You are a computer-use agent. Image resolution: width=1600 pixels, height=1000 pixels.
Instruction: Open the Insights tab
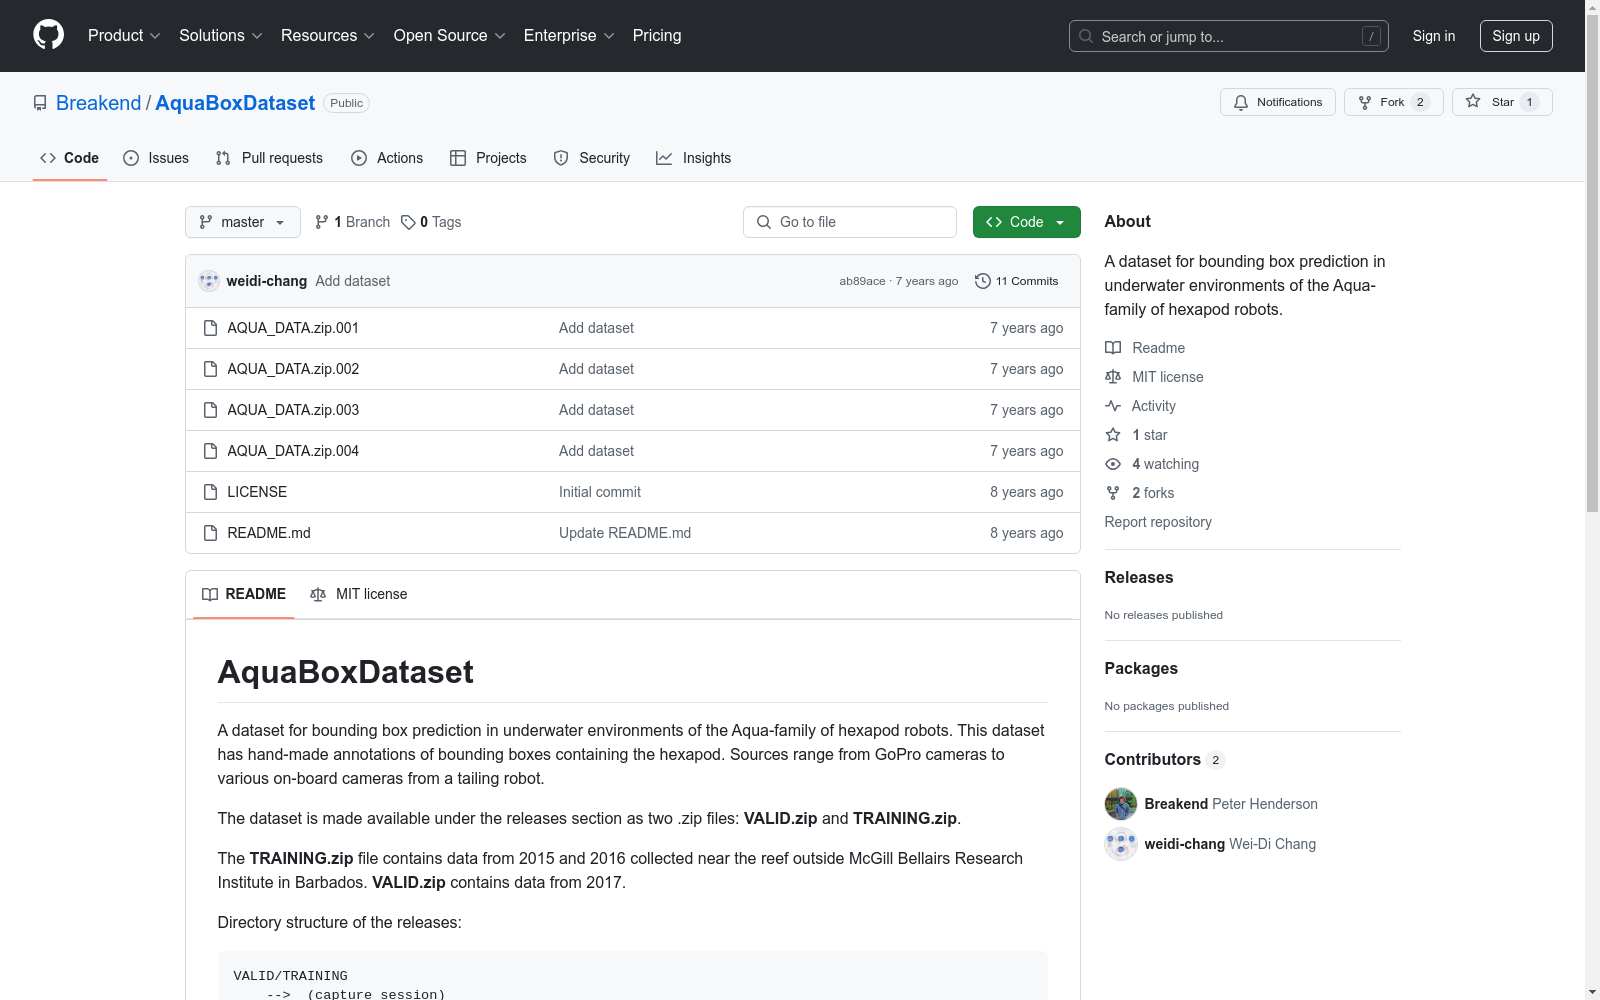pos(693,158)
